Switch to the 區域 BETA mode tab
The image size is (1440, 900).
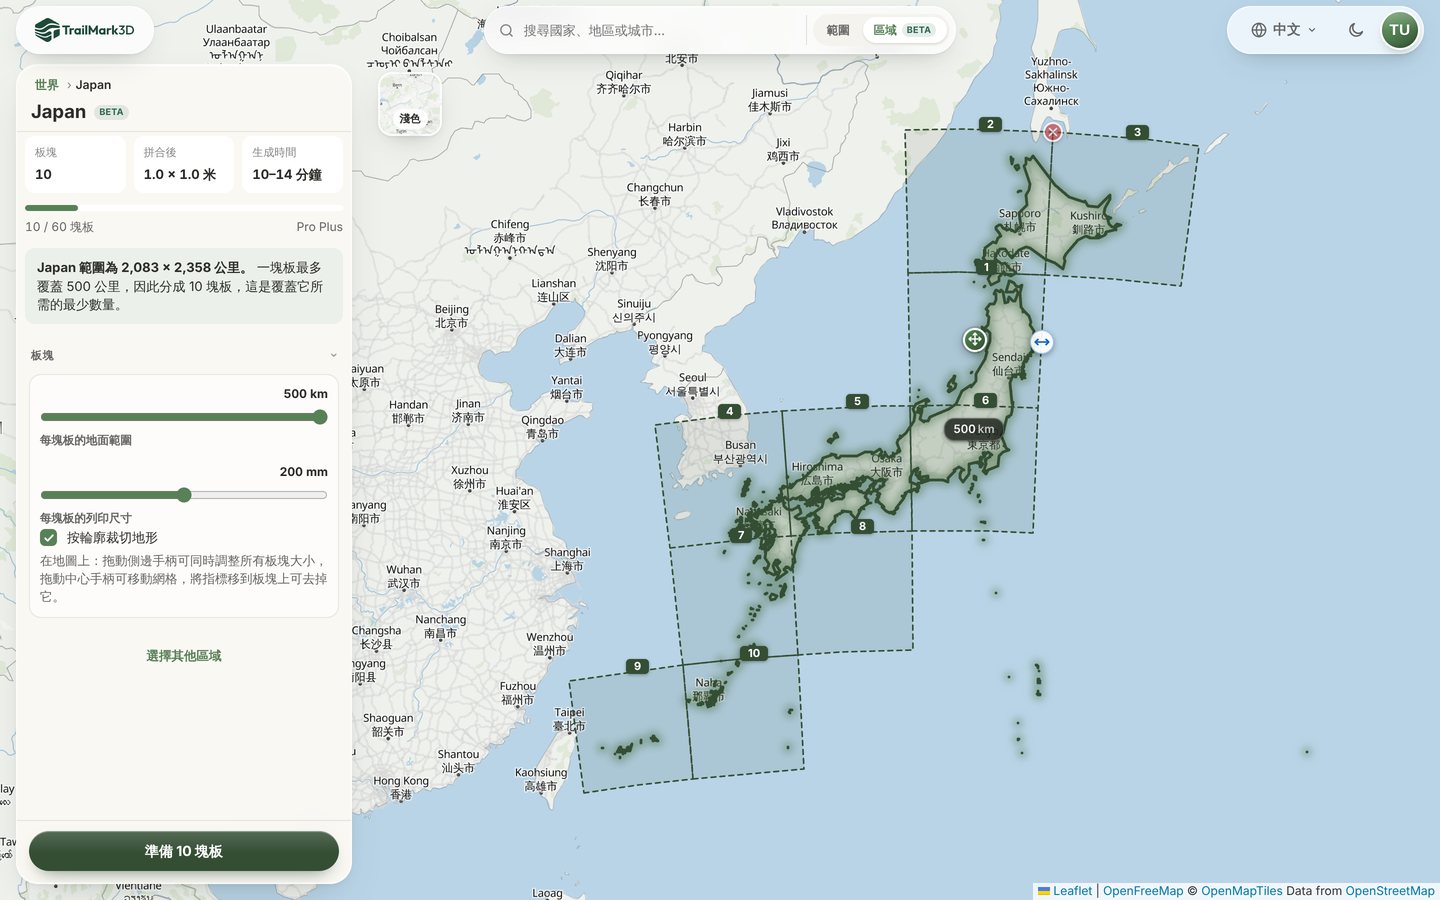(x=902, y=30)
